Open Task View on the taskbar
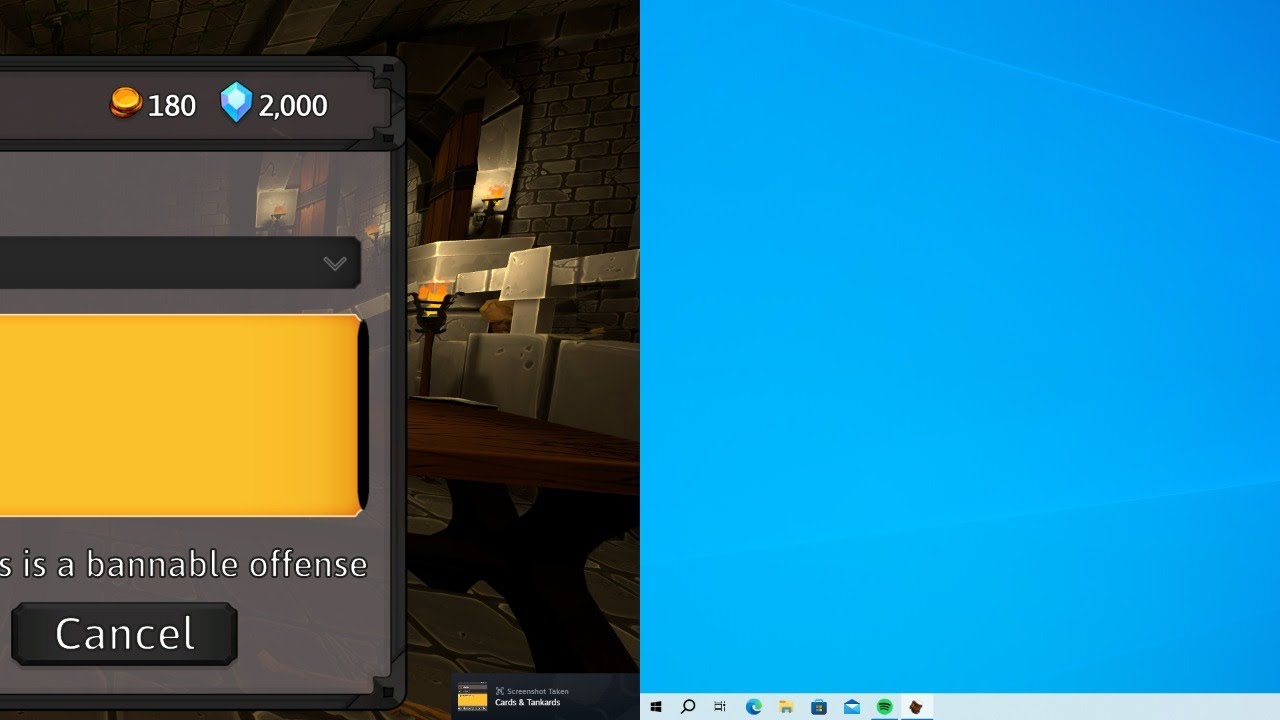The height and width of the screenshot is (720, 1280). (x=720, y=707)
